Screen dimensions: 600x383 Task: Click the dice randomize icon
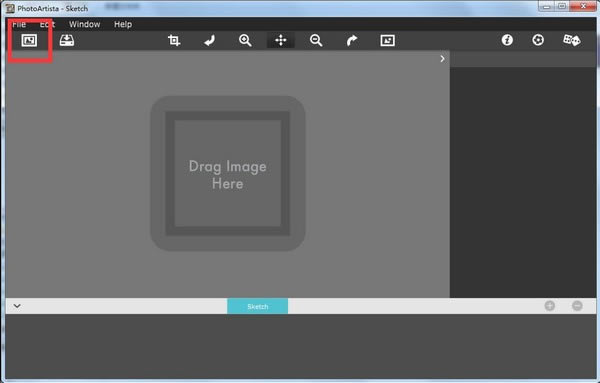point(571,40)
